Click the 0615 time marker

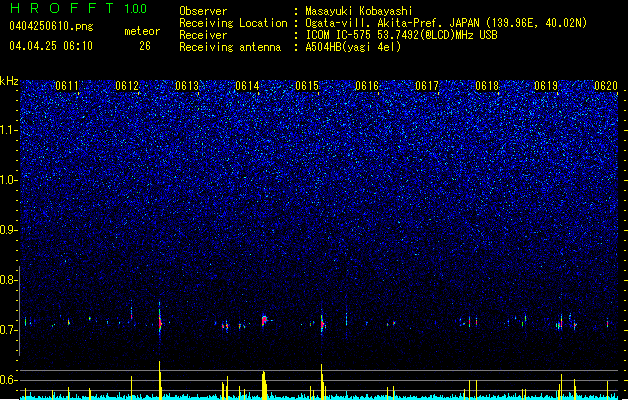(307, 86)
